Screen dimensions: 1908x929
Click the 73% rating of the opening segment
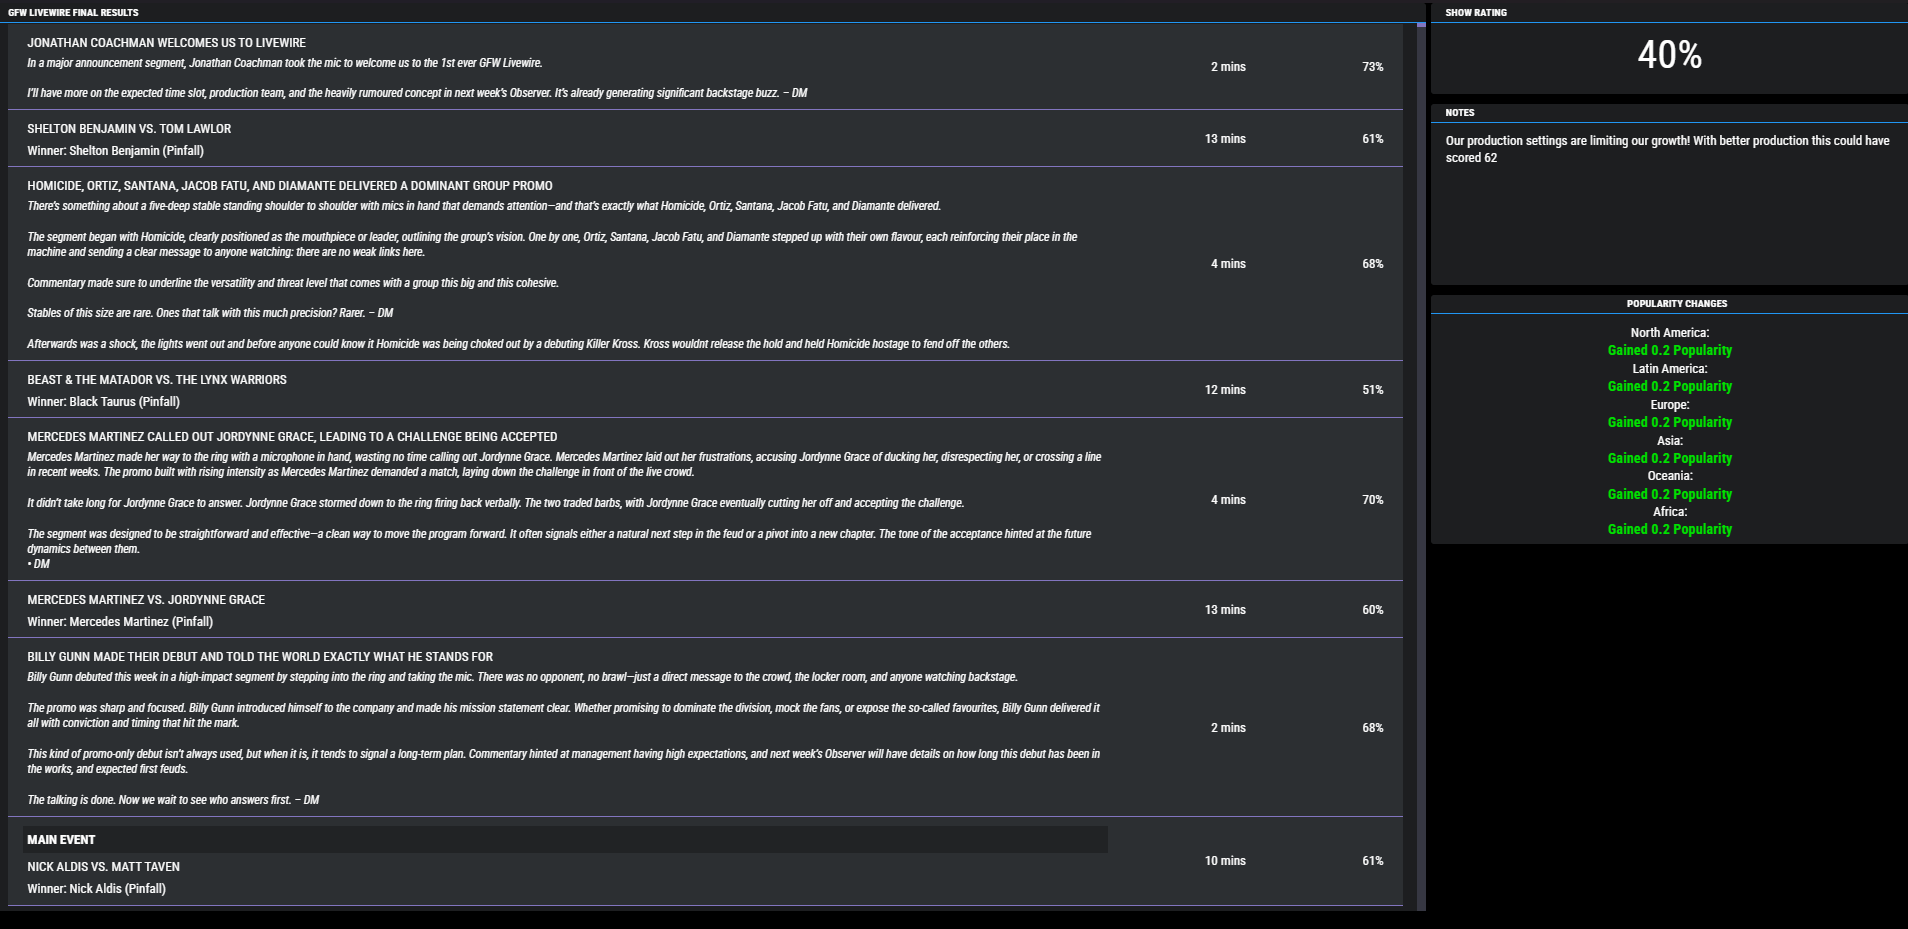[x=1372, y=67]
